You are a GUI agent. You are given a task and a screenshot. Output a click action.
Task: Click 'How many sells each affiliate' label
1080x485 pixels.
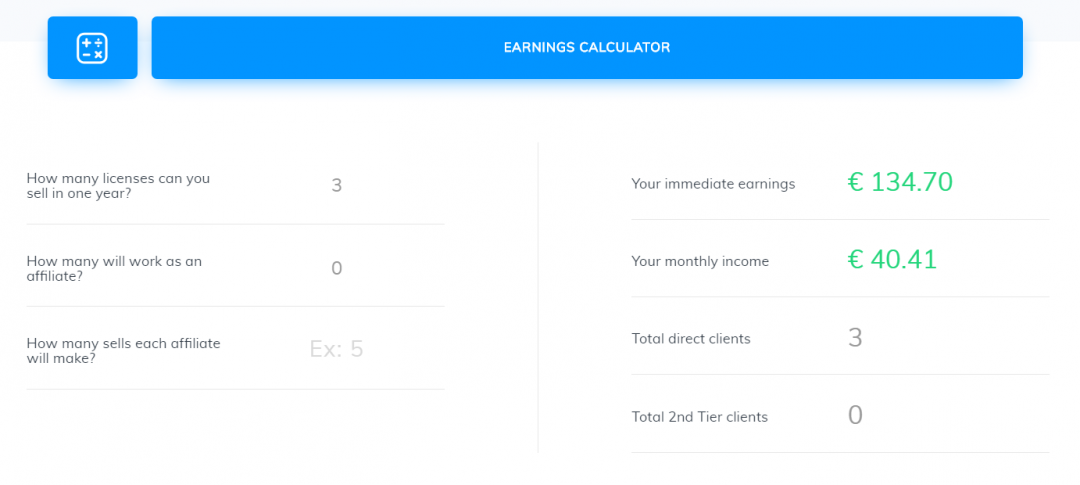[123, 350]
